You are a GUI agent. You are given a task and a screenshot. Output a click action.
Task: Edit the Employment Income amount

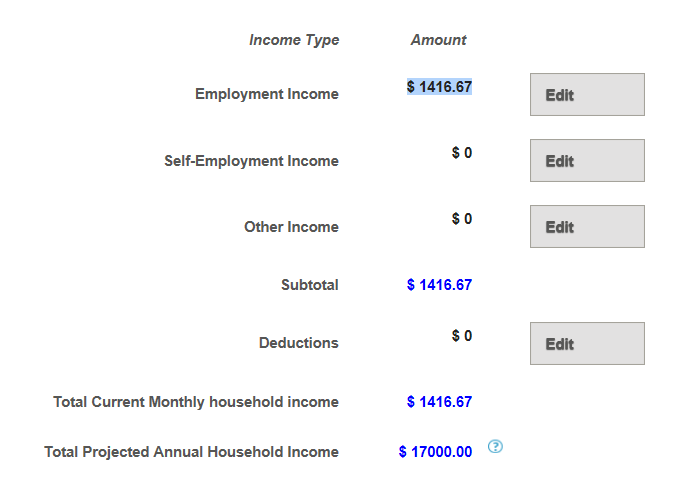point(587,95)
